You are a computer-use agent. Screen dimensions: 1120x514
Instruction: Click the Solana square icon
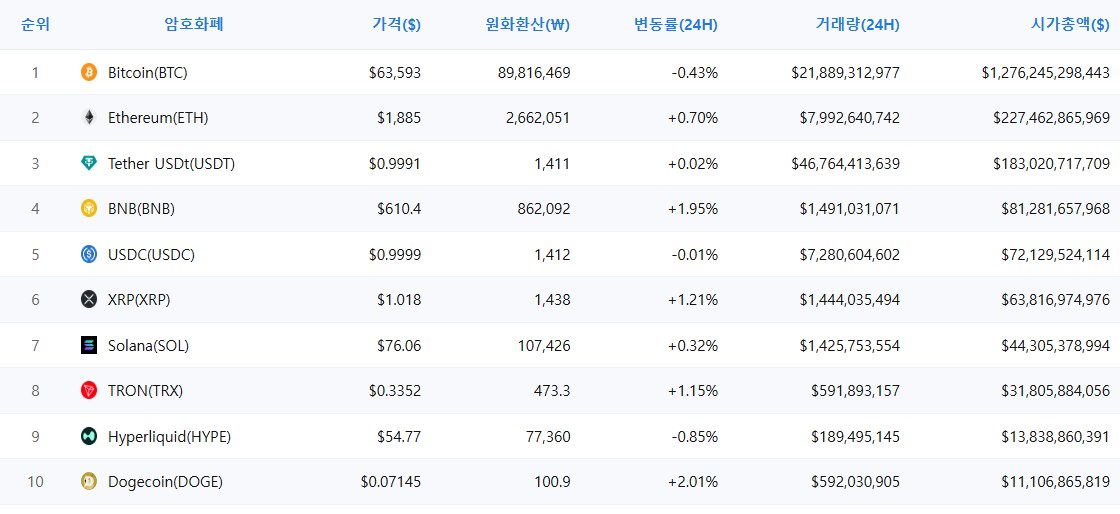coord(89,346)
